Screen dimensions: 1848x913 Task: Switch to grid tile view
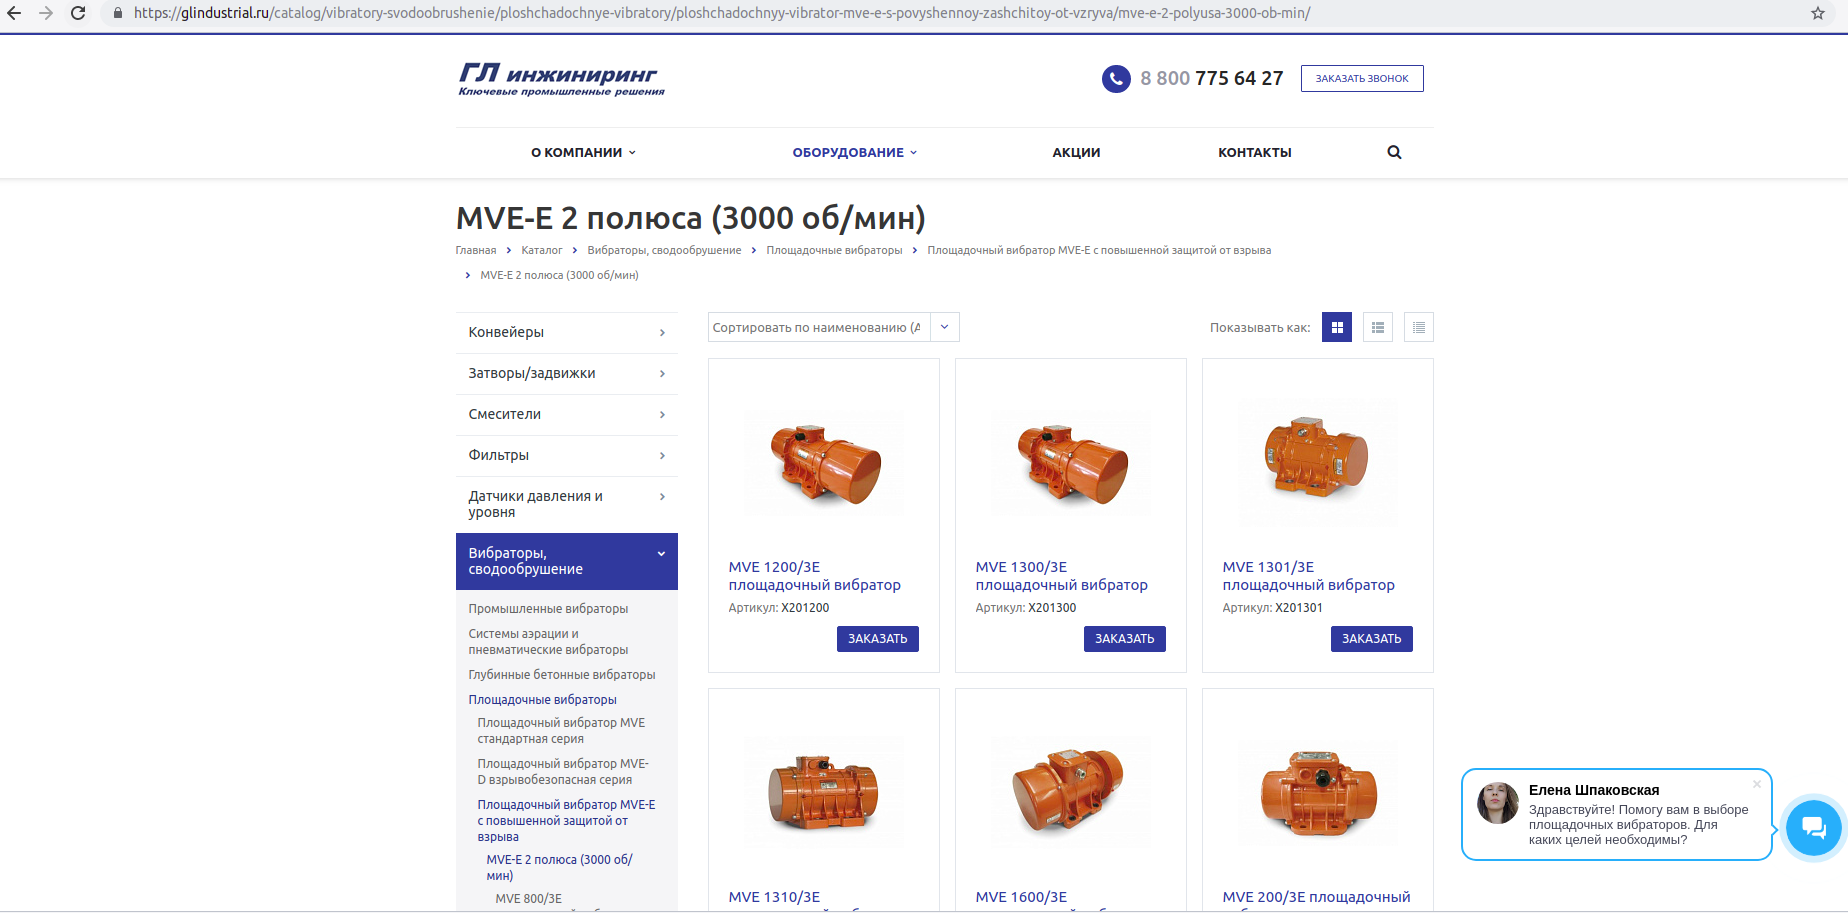click(1336, 328)
